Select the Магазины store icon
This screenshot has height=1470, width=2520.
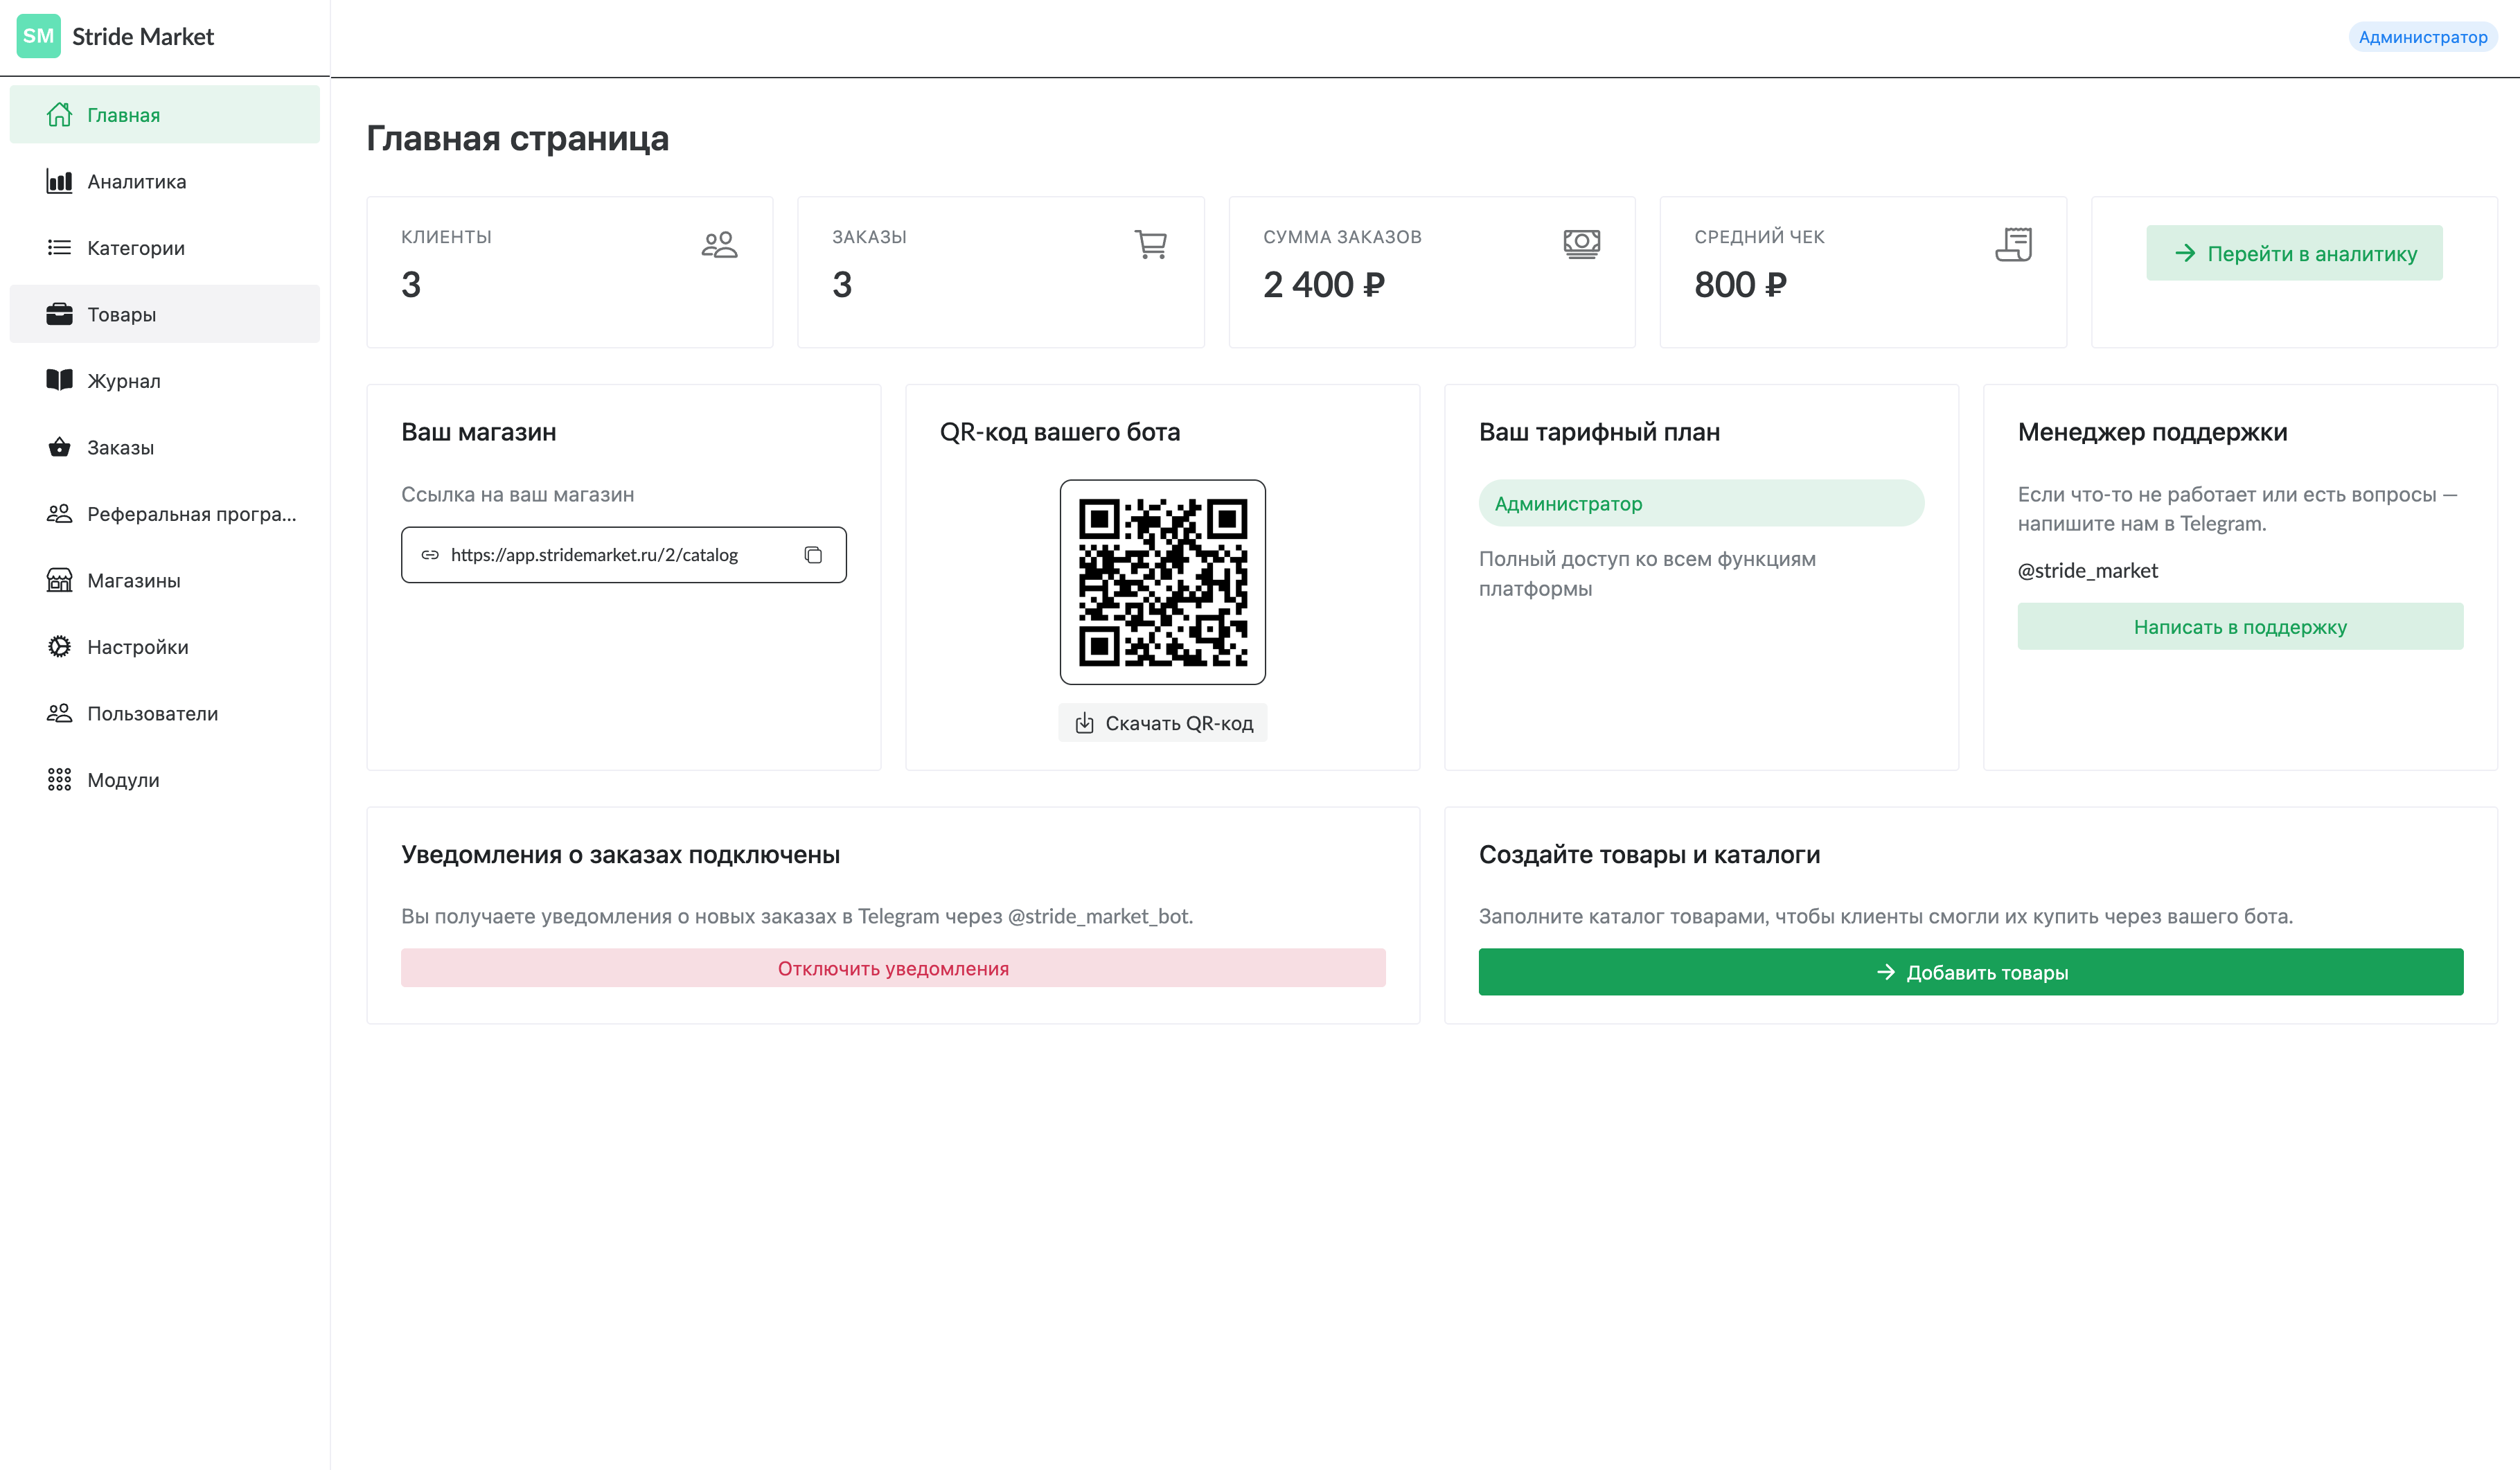[x=59, y=580]
